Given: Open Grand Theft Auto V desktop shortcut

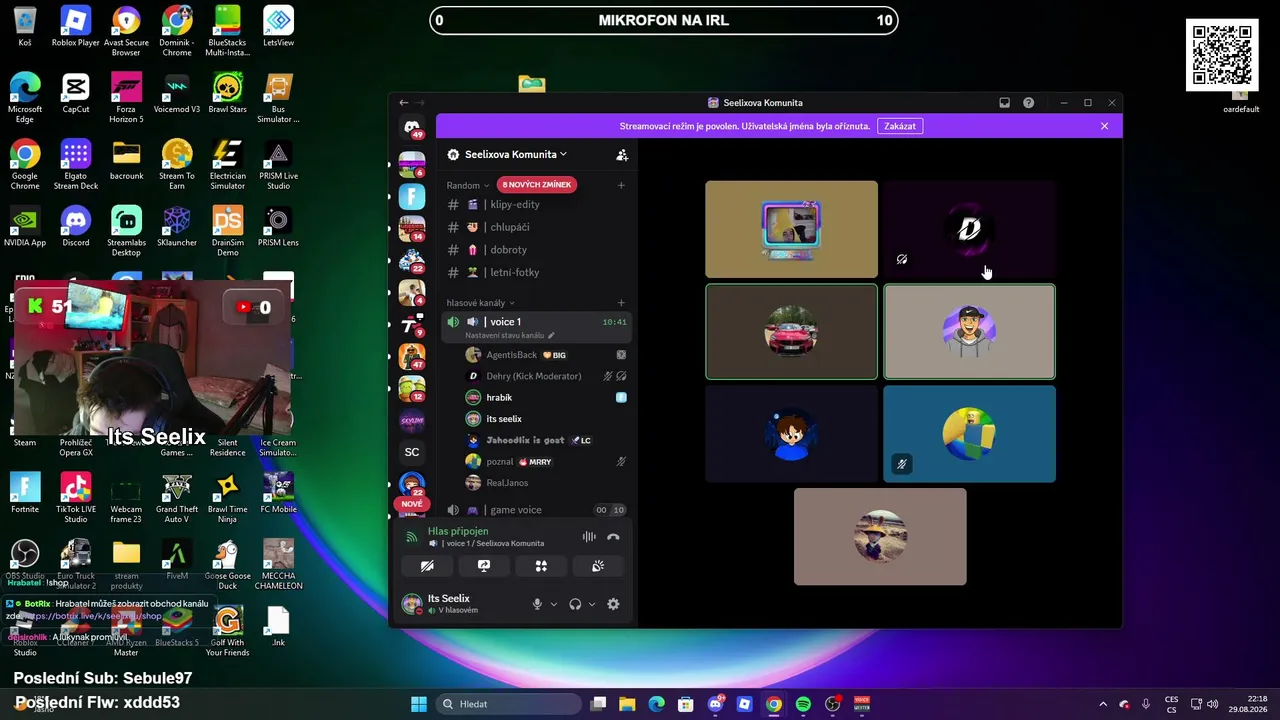Looking at the screenshot, I should (177, 499).
